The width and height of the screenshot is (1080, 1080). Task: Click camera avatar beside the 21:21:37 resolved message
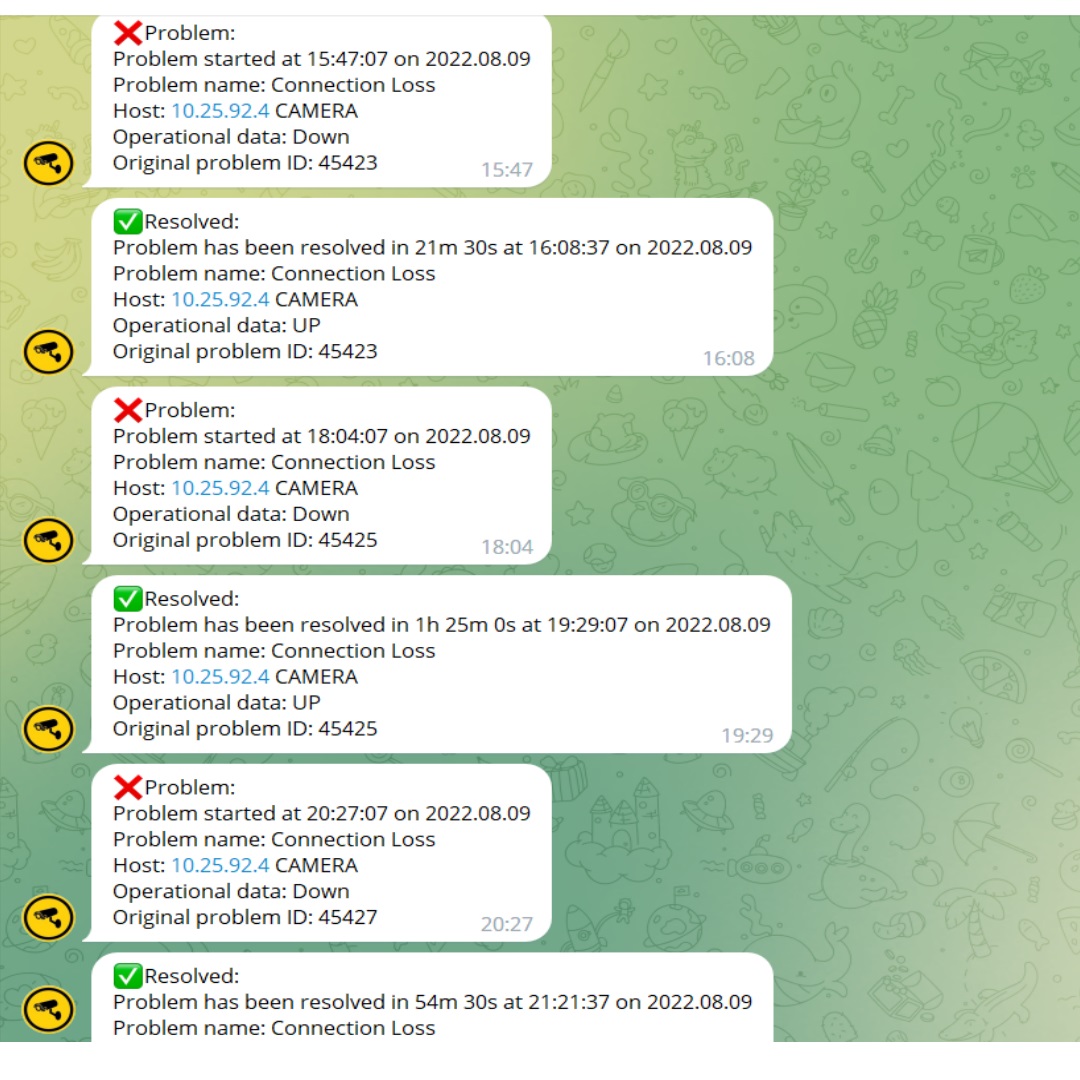pyautogui.click(x=48, y=1010)
